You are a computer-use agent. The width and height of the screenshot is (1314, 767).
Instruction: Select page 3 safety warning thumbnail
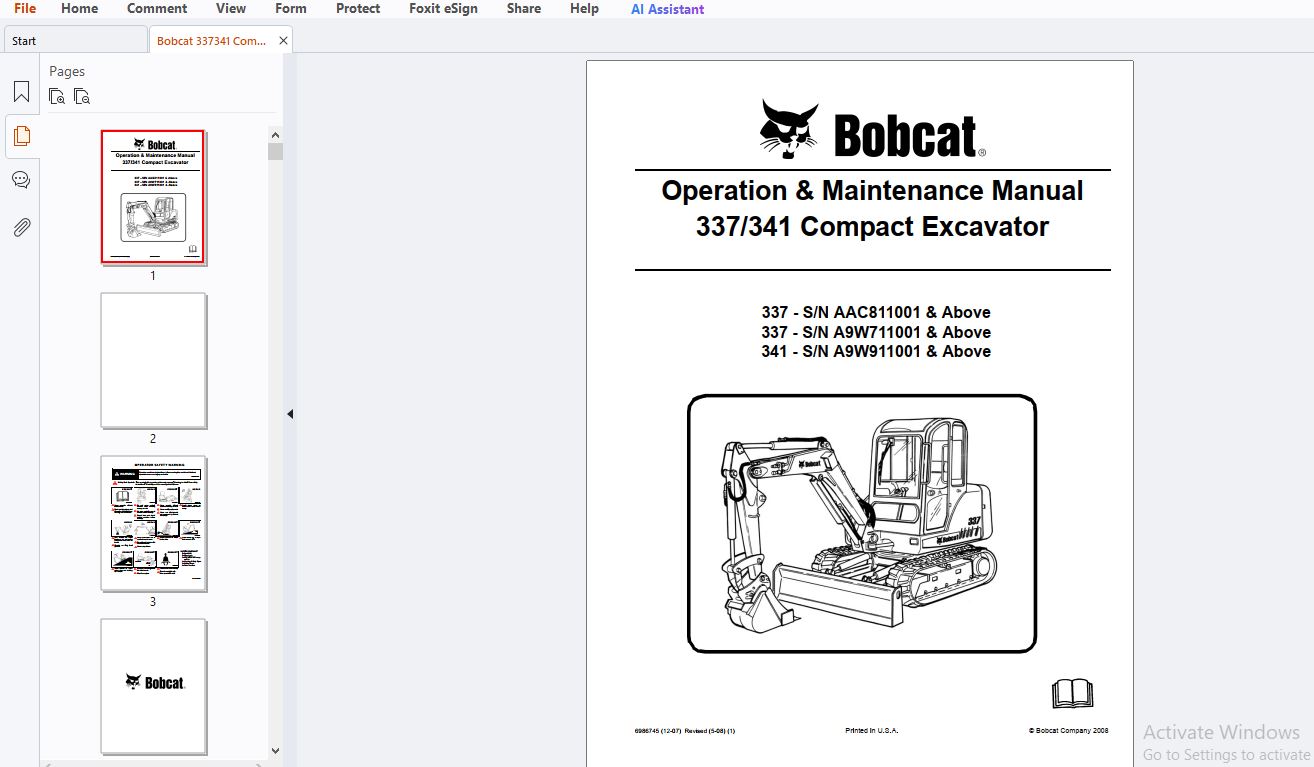[153, 524]
